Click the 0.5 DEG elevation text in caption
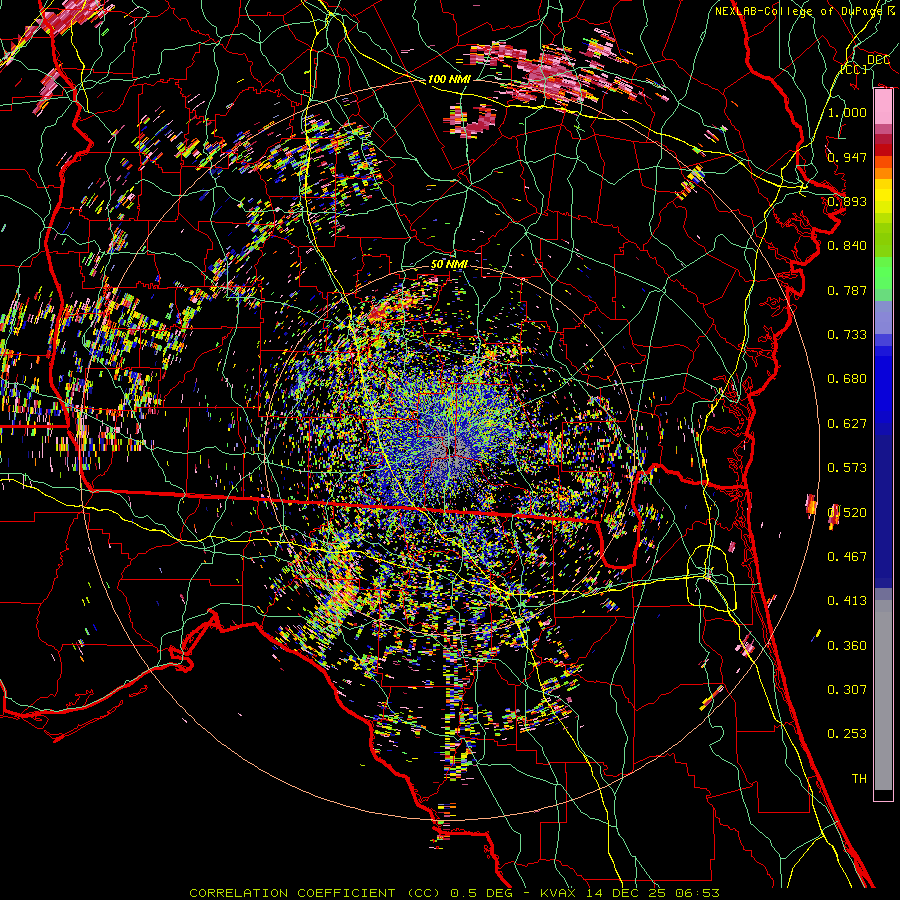This screenshot has height=900, width=900. click(x=484, y=893)
